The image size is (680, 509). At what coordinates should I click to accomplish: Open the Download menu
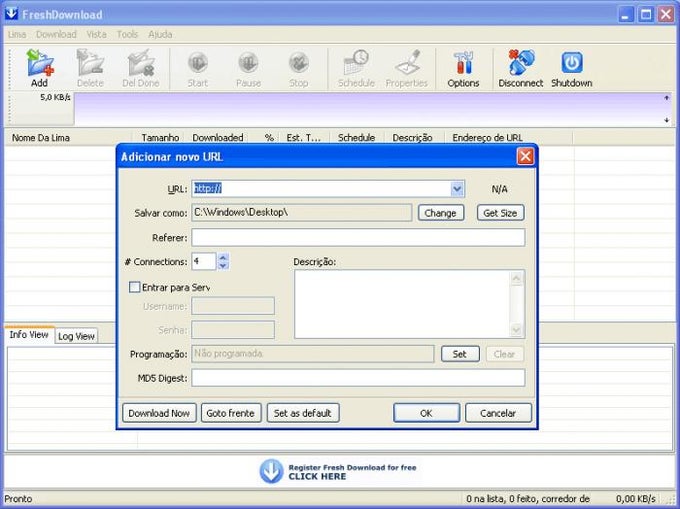point(56,34)
